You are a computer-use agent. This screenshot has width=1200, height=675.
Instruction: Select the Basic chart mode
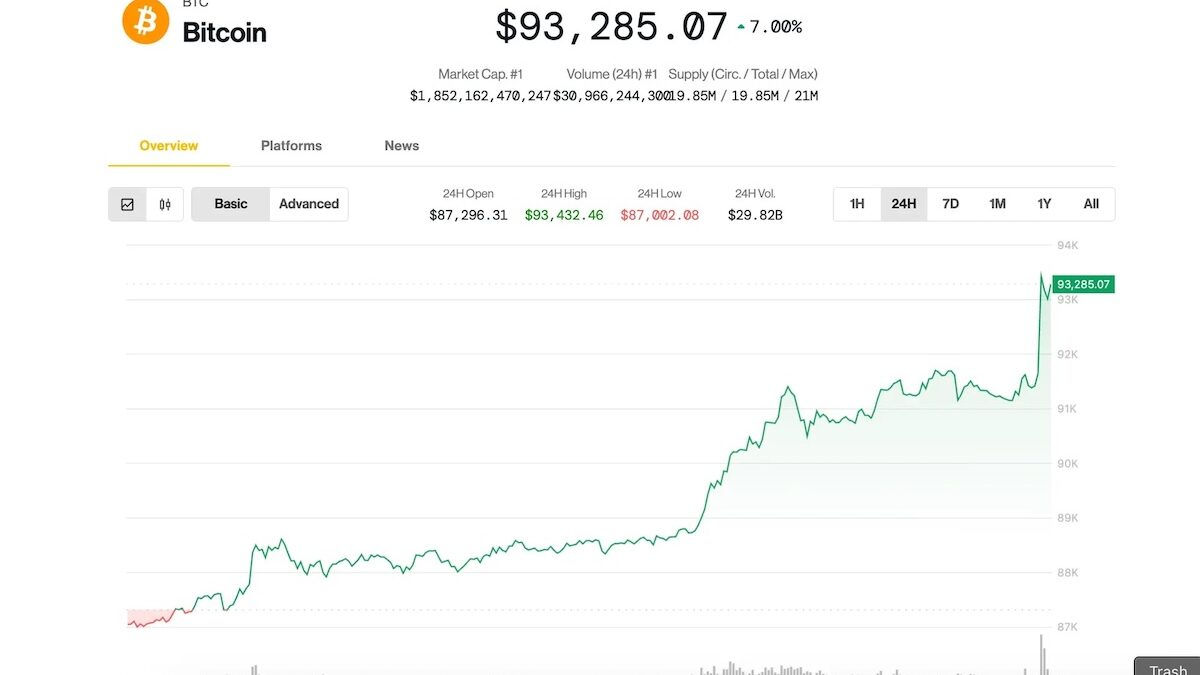point(231,204)
